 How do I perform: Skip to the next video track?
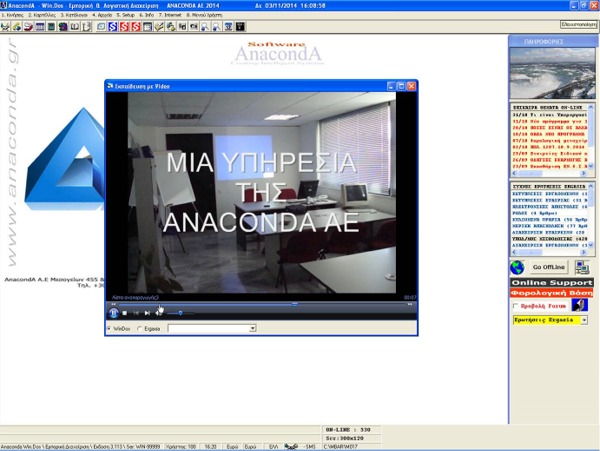147,313
